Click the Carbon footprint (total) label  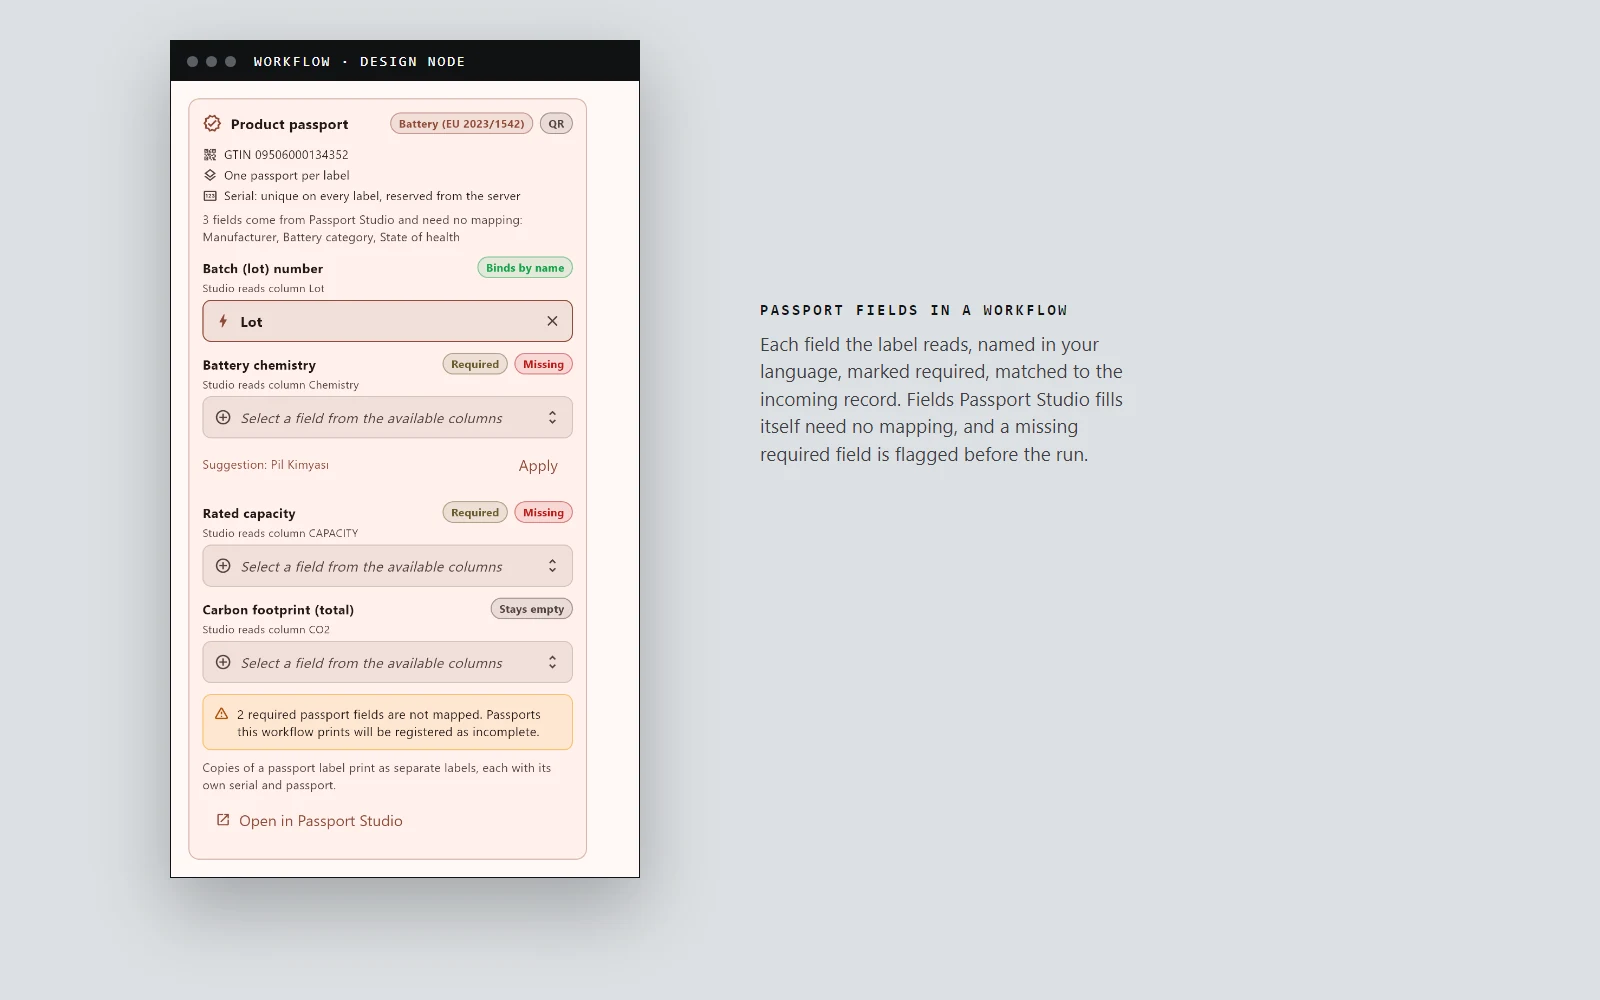click(278, 610)
